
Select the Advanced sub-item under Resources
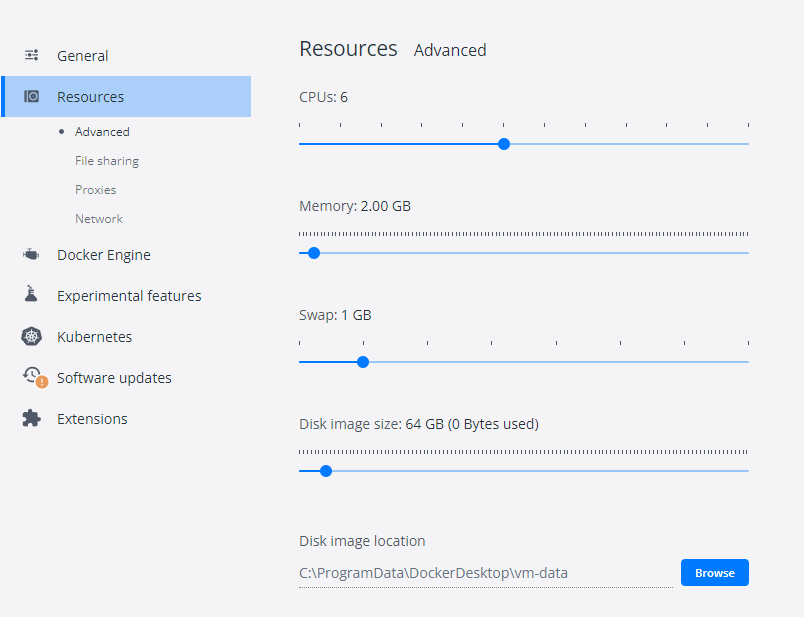(102, 132)
